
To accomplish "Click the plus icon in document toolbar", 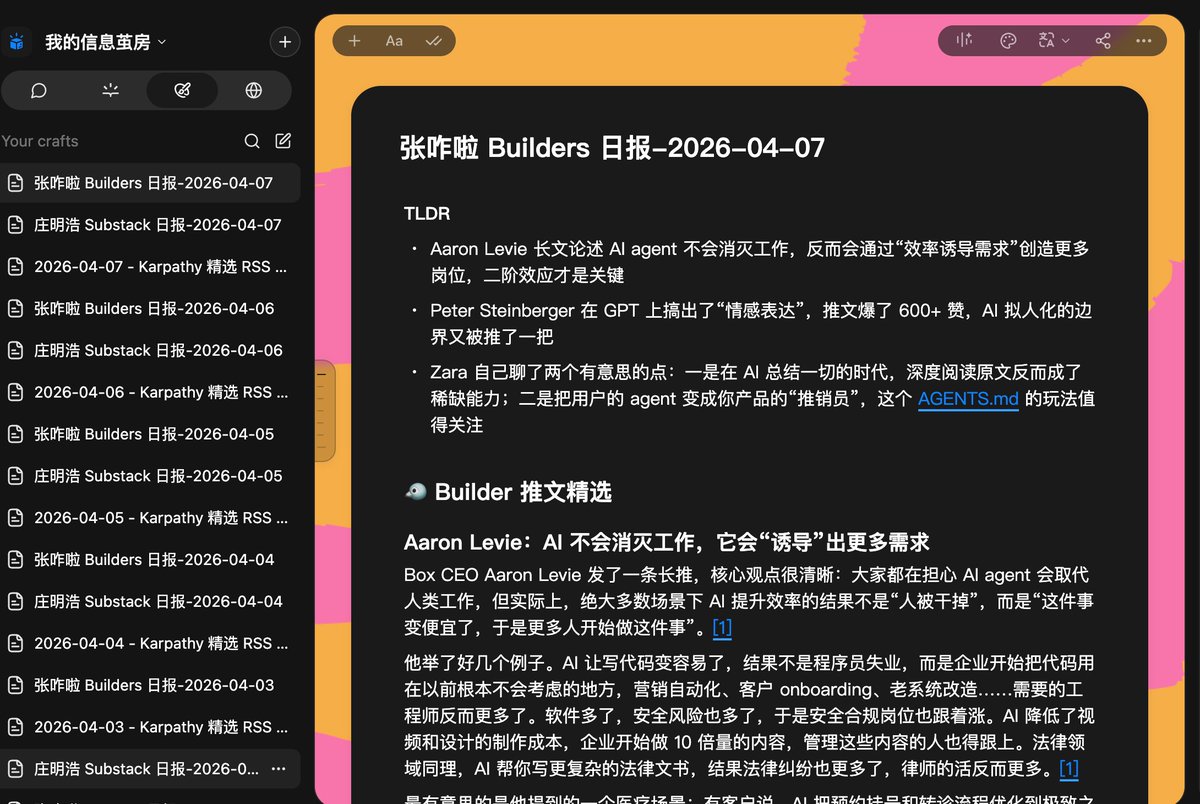I will [x=354, y=41].
